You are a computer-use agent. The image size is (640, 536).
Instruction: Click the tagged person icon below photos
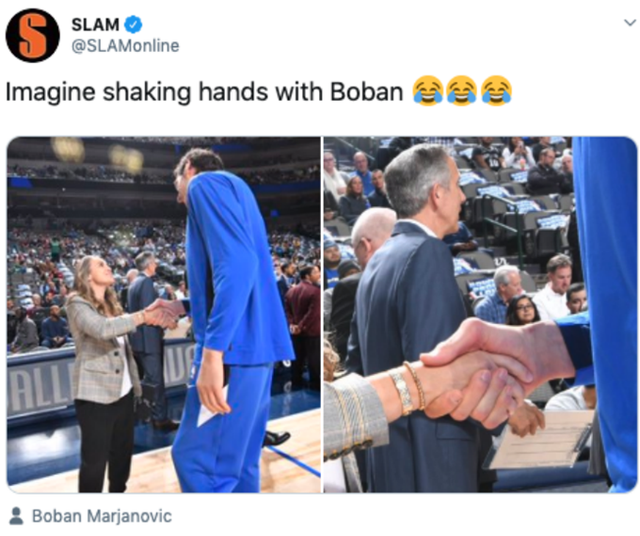pos(16,516)
